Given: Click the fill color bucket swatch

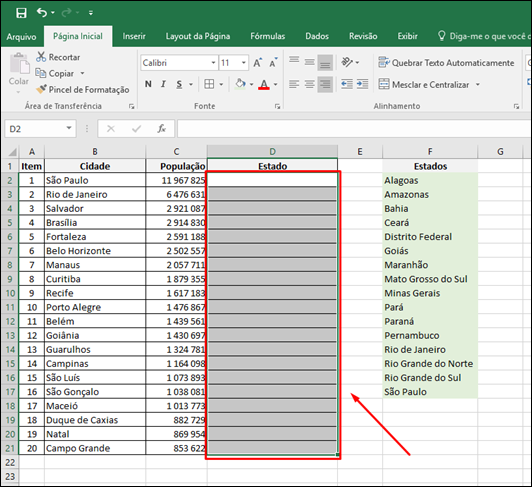Looking at the screenshot, I should 240,84.
